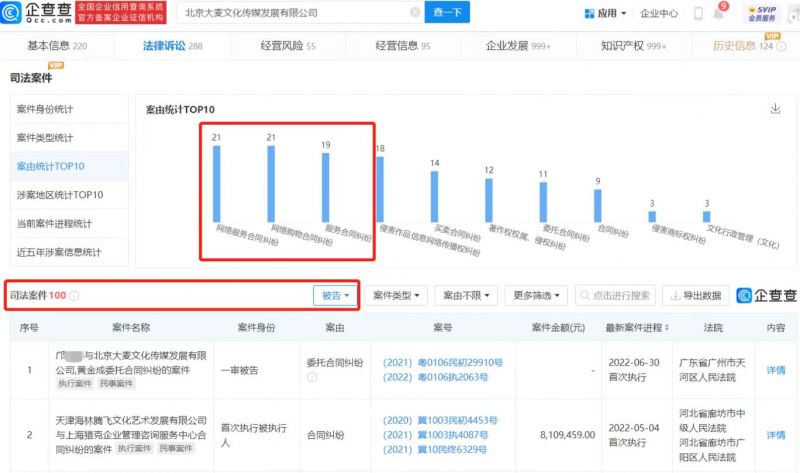Click the amount 8,109,459.00
This screenshot has height=473, width=800.
tap(567, 435)
